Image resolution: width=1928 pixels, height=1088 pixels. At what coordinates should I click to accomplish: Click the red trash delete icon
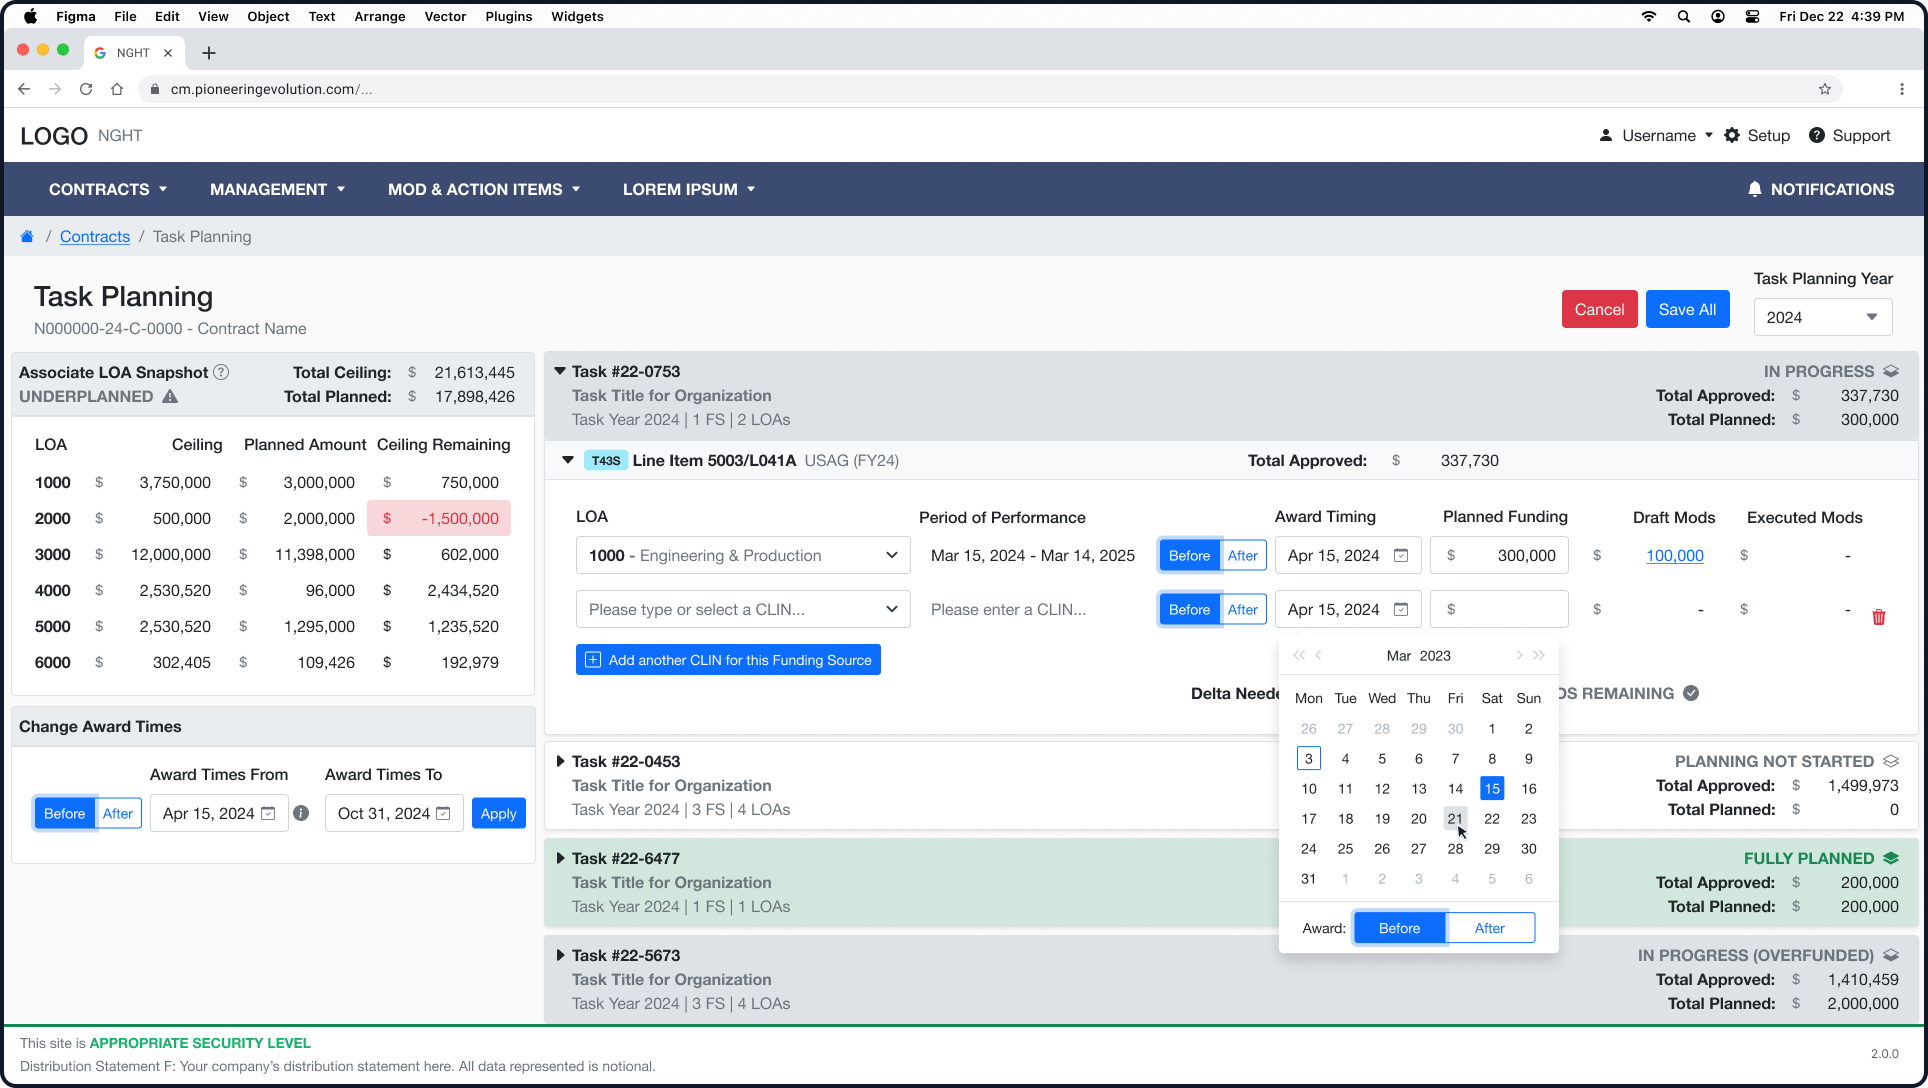1878,617
